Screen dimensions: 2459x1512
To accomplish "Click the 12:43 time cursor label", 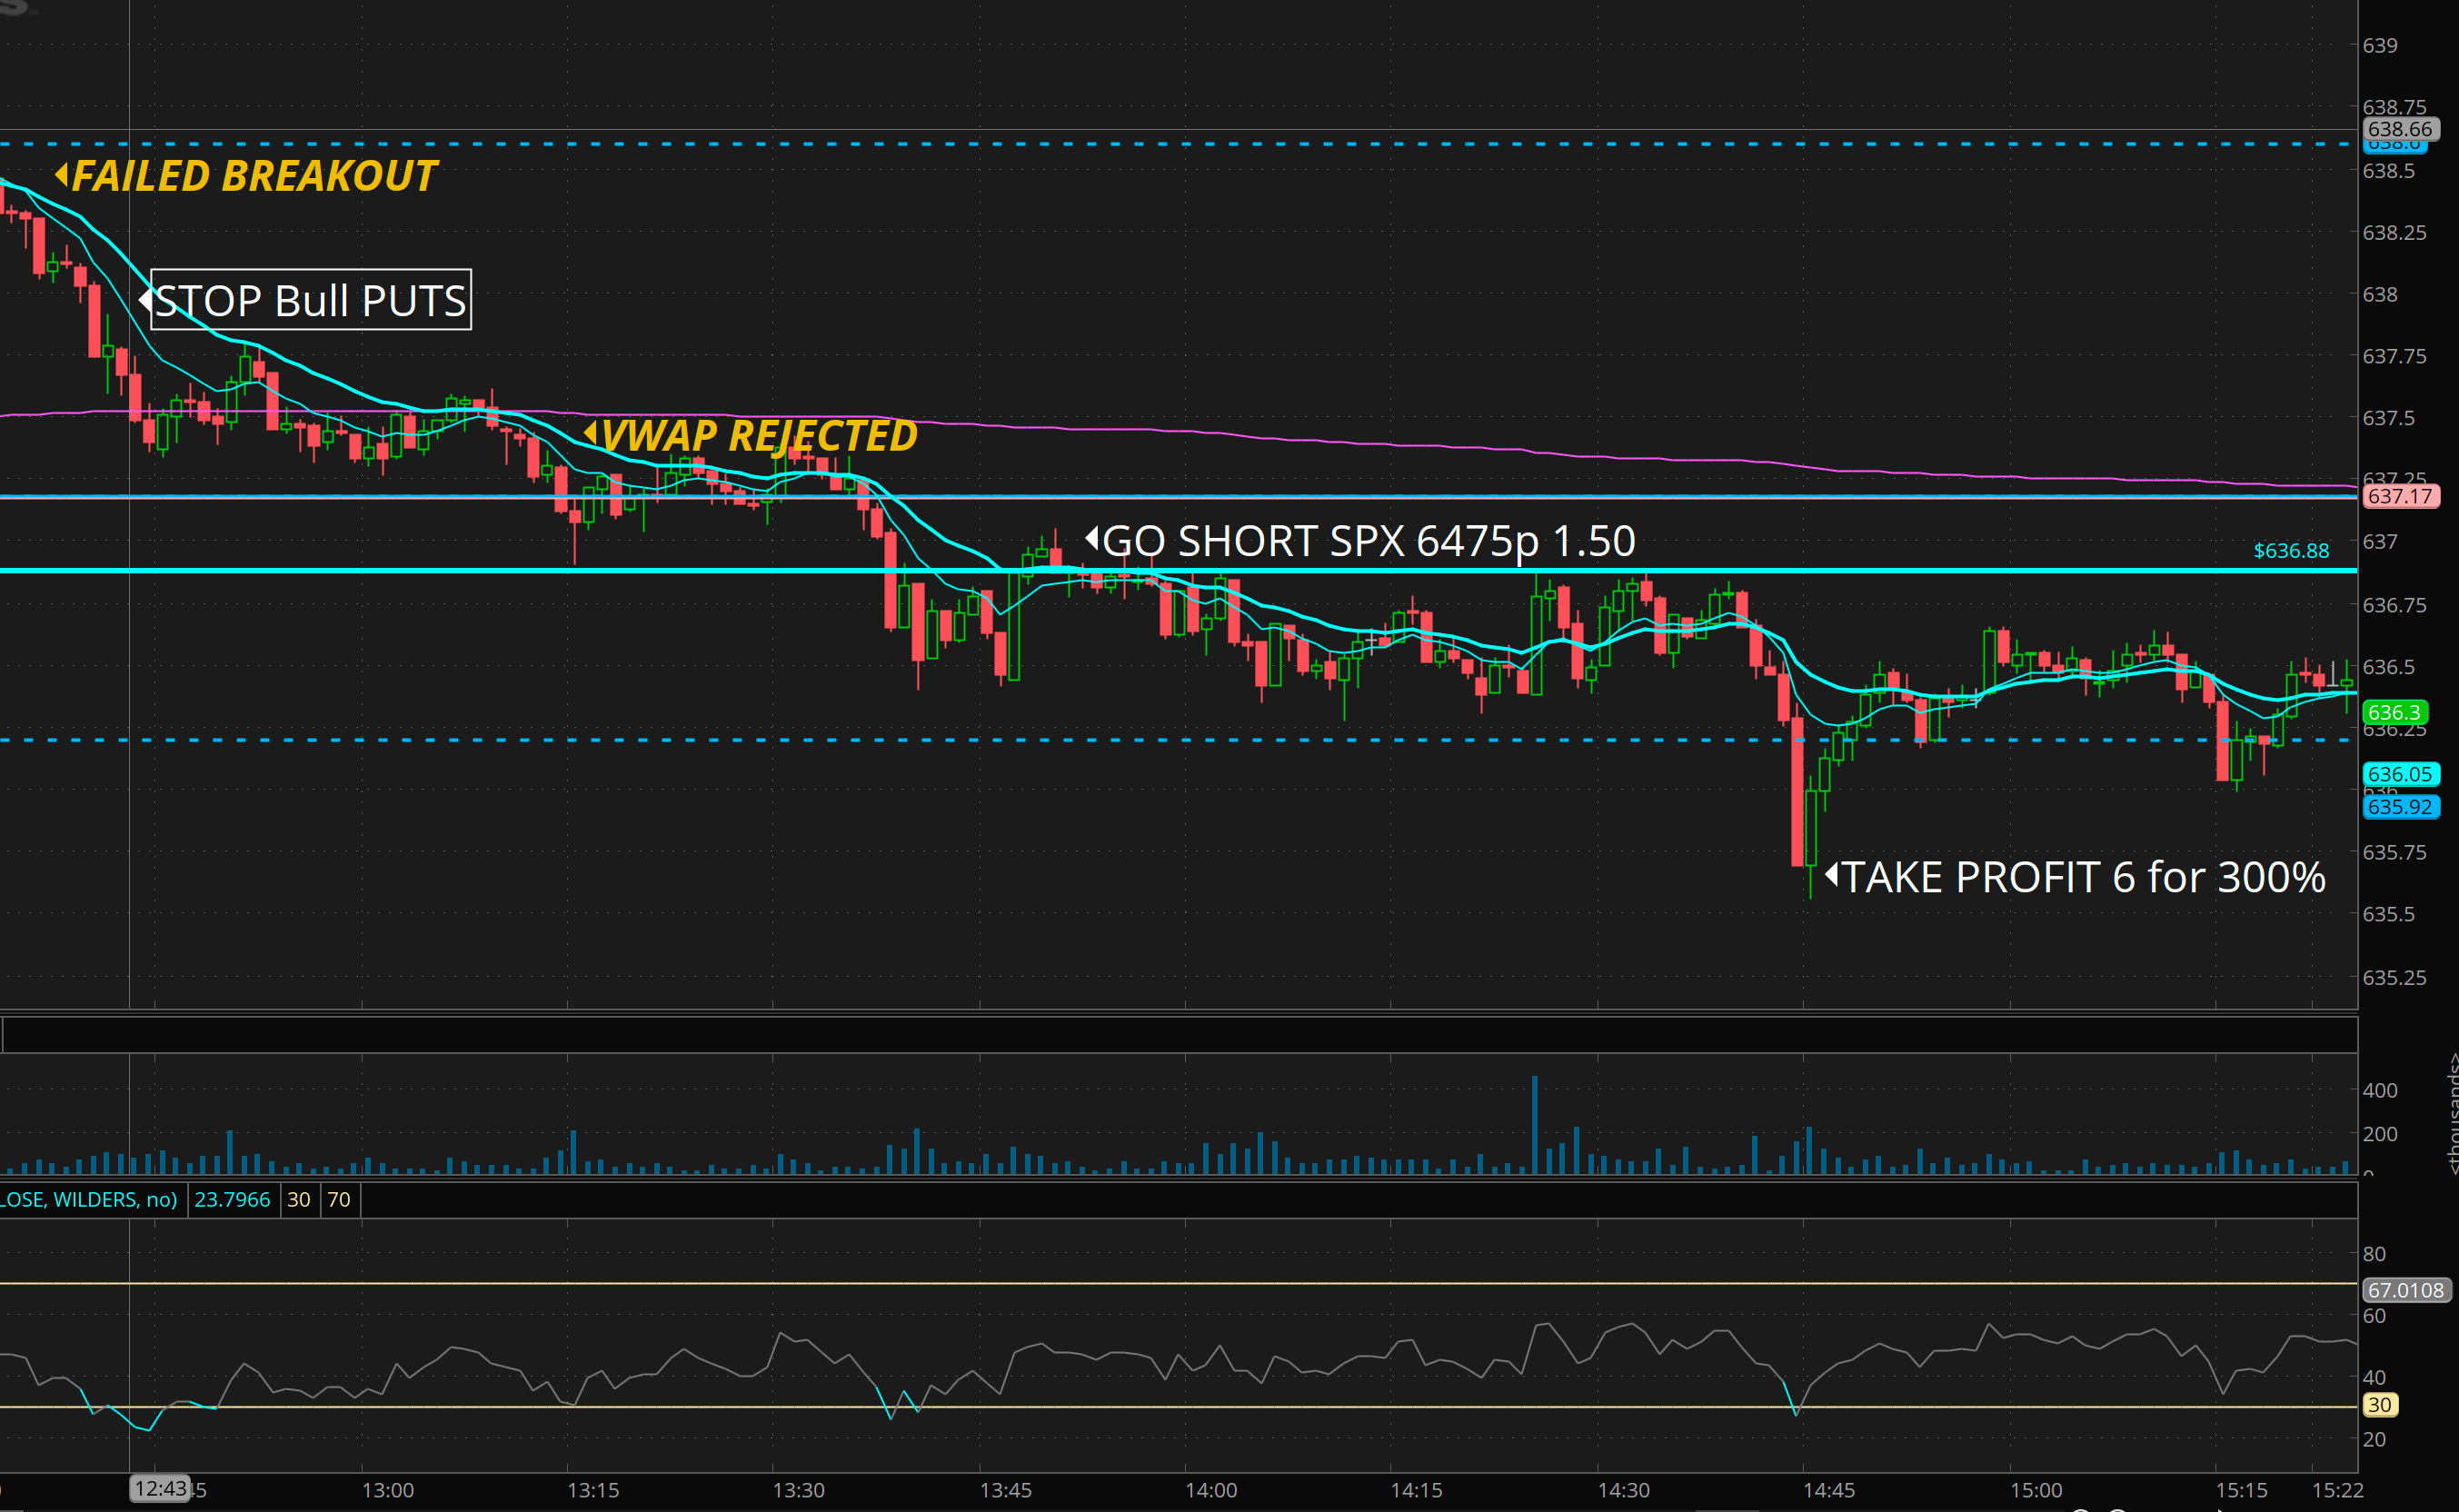I will tap(160, 1489).
